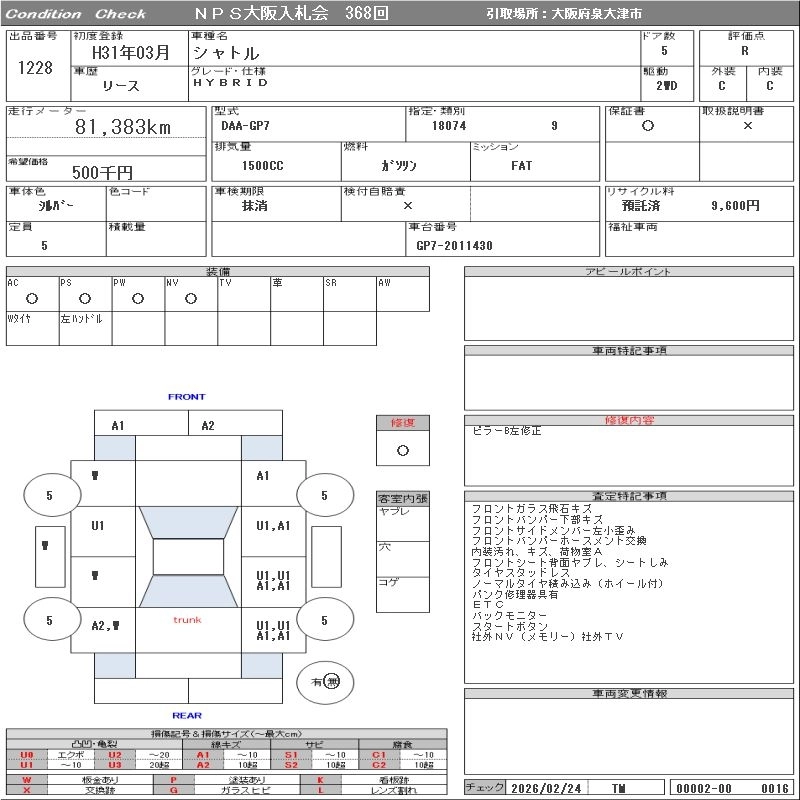Click the chassis number GP7-2011430 field
This screenshot has height=800, width=800.
click(x=454, y=245)
